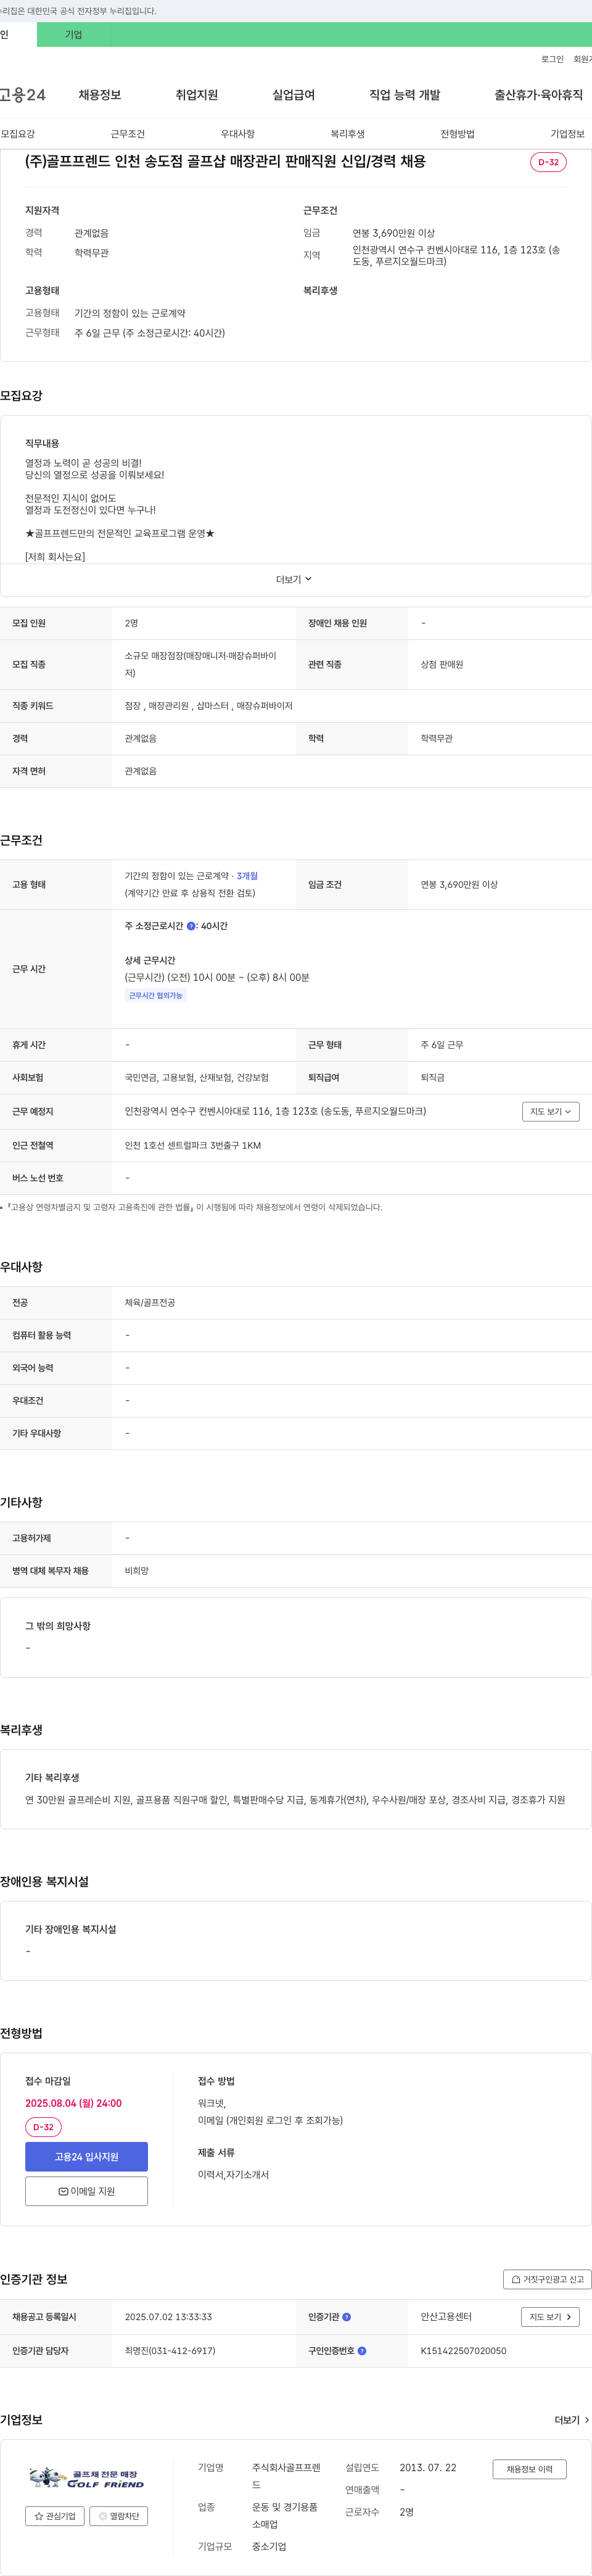592x2576 pixels.
Task: Click the 근무시간 협의가능 tag
Action: click(155, 996)
